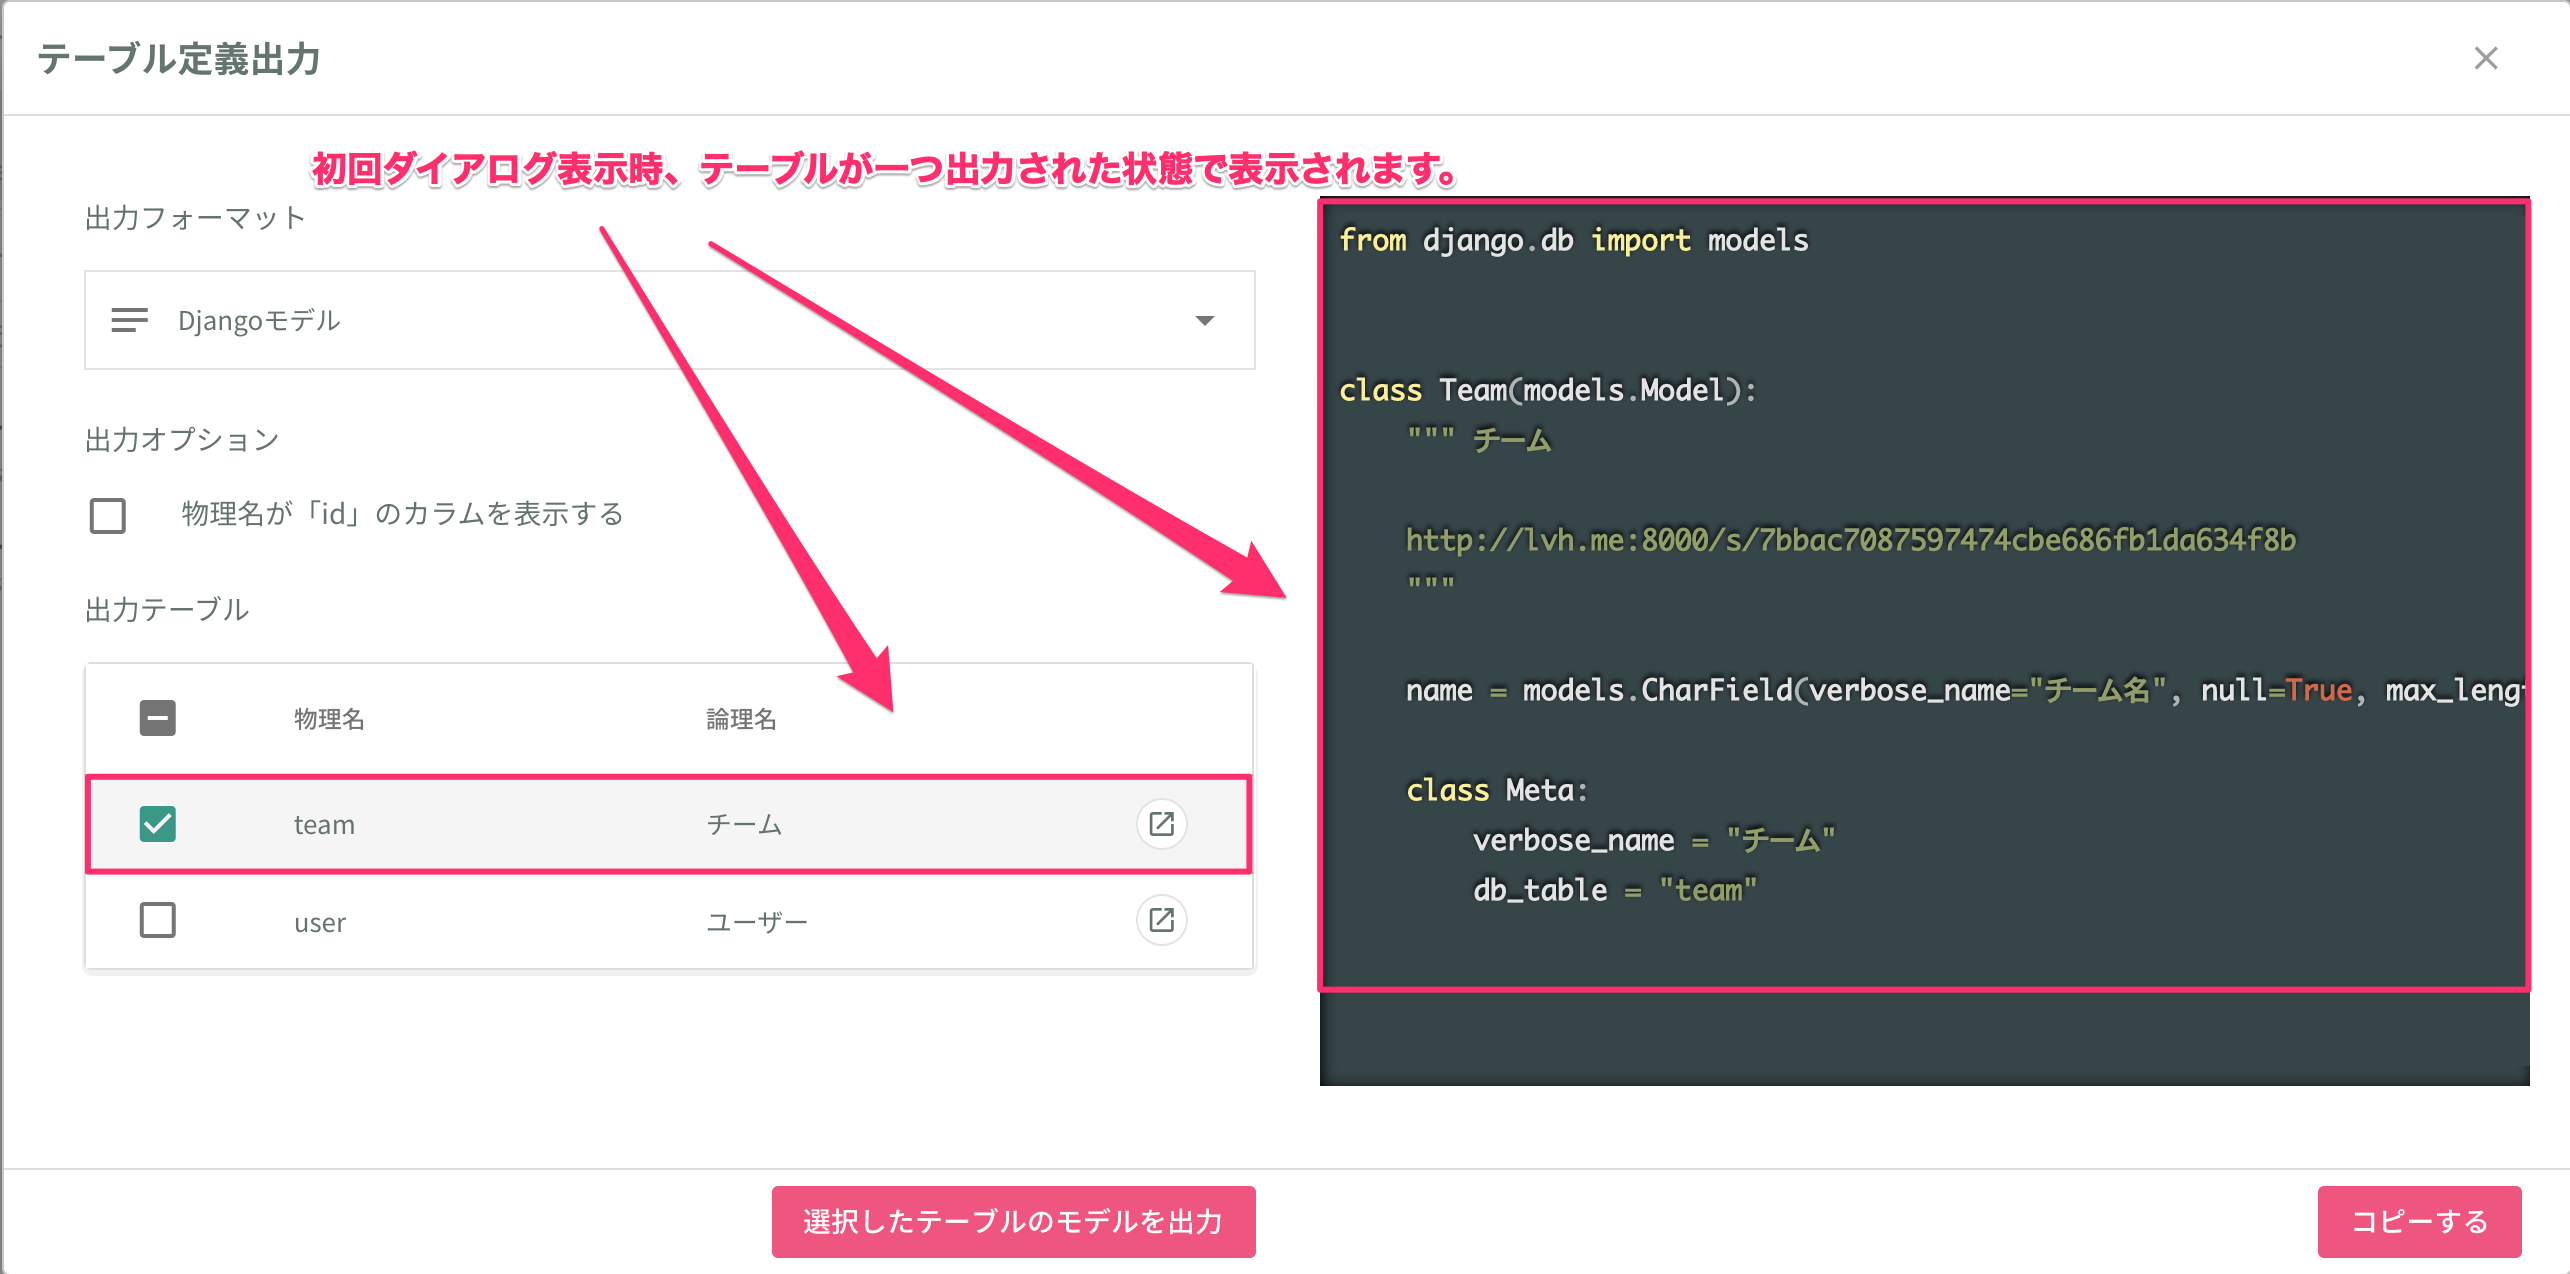
Task: Select the user row name cell
Action: 320,922
